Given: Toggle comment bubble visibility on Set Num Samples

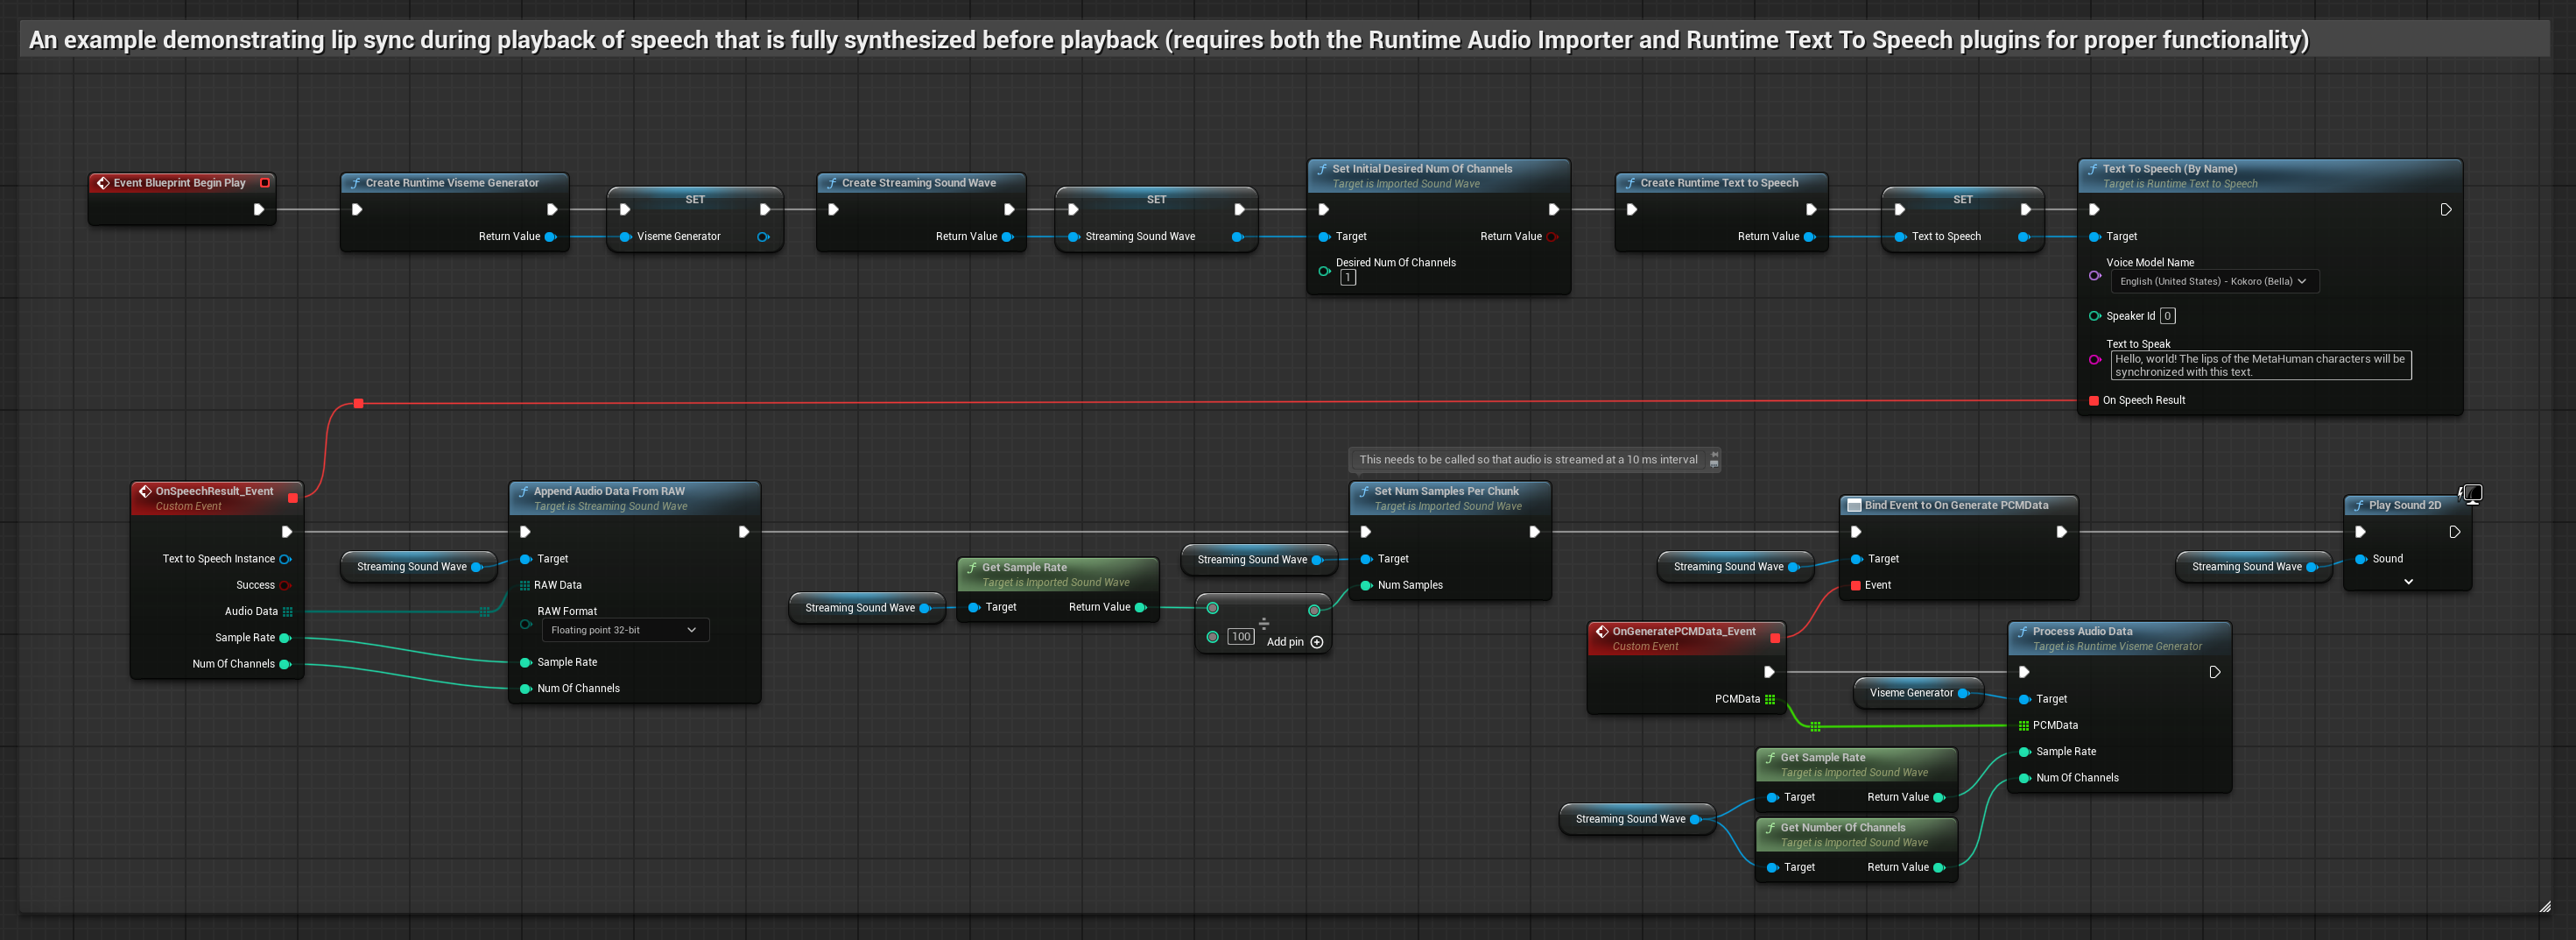Looking at the screenshot, I should coord(1714,465).
